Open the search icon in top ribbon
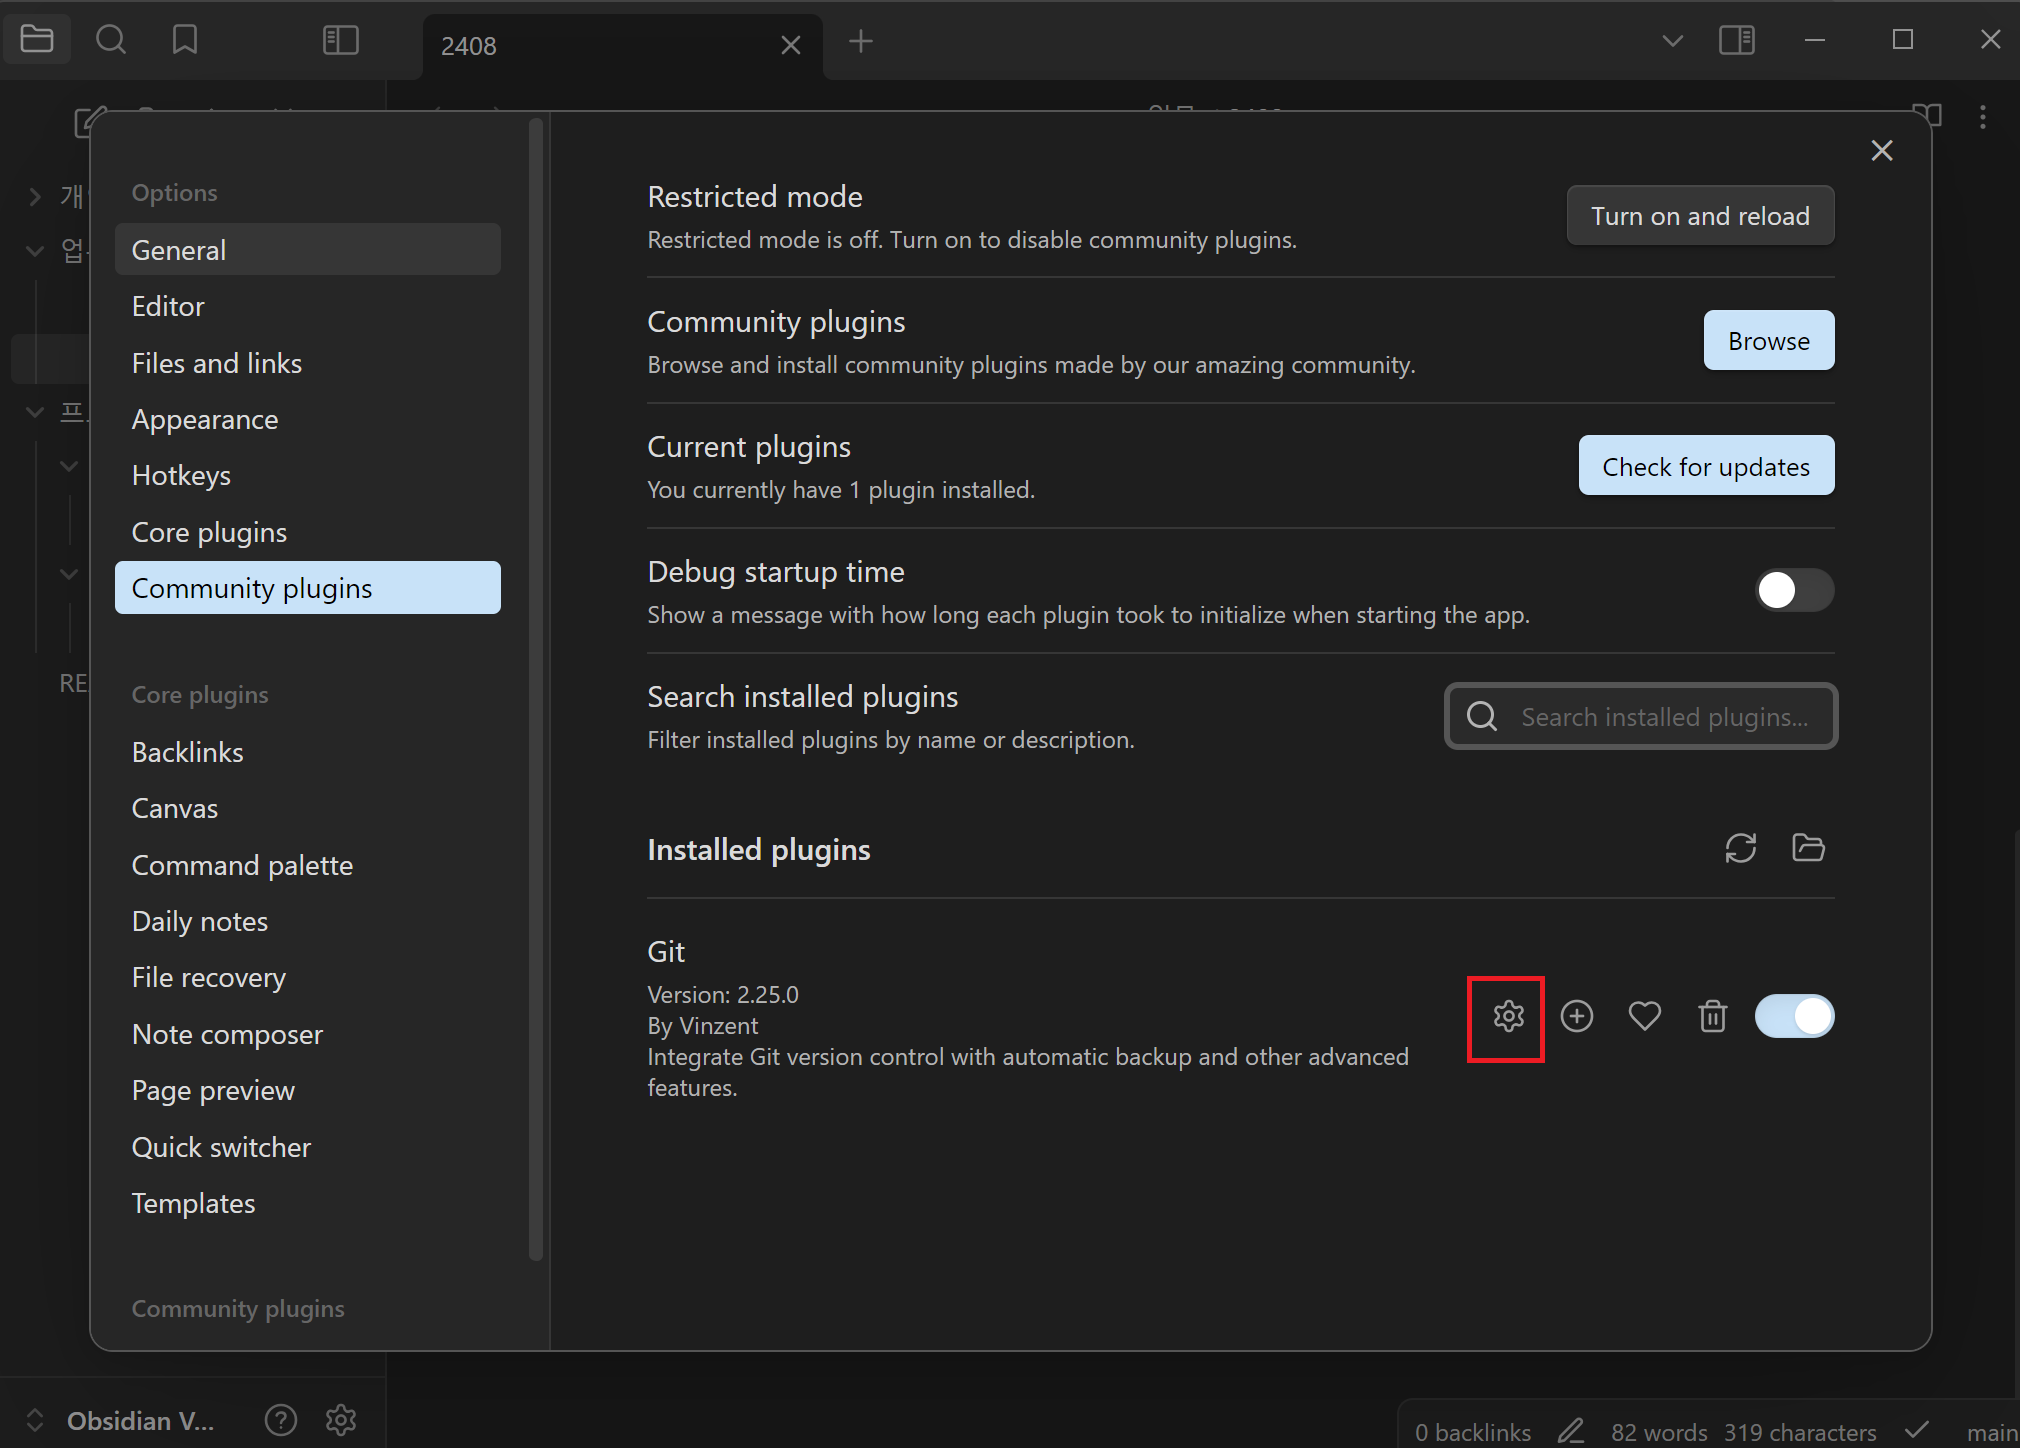Image resolution: width=2020 pixels, height=1448 pixels. click(111, 41)
